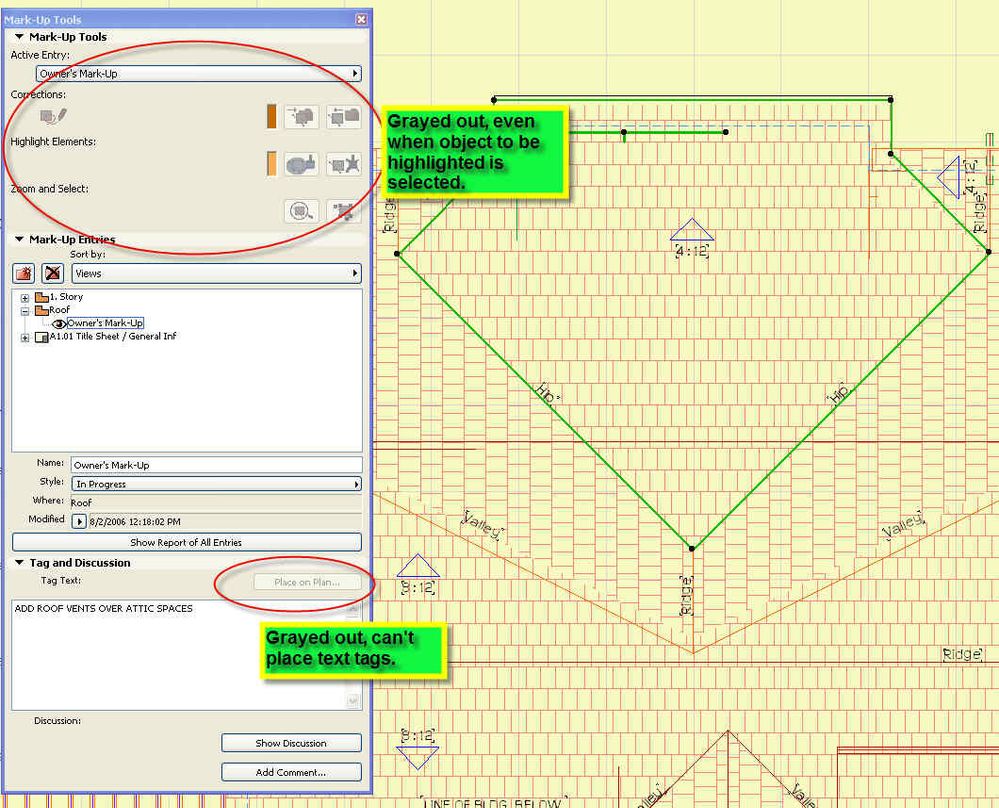This screenshot has height=808, width=999.
Task: Click the Highlight Selected Elements icon
Action: [301, 164]
